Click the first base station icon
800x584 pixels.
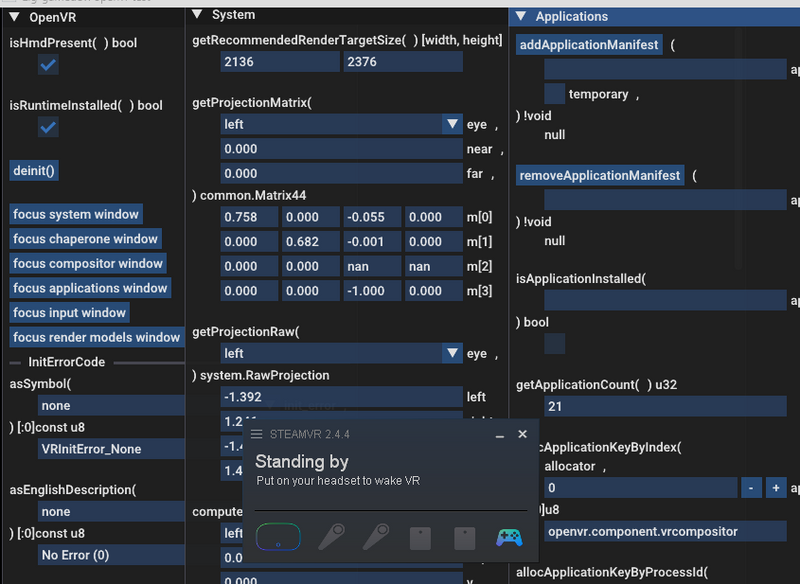pos(420,538)
